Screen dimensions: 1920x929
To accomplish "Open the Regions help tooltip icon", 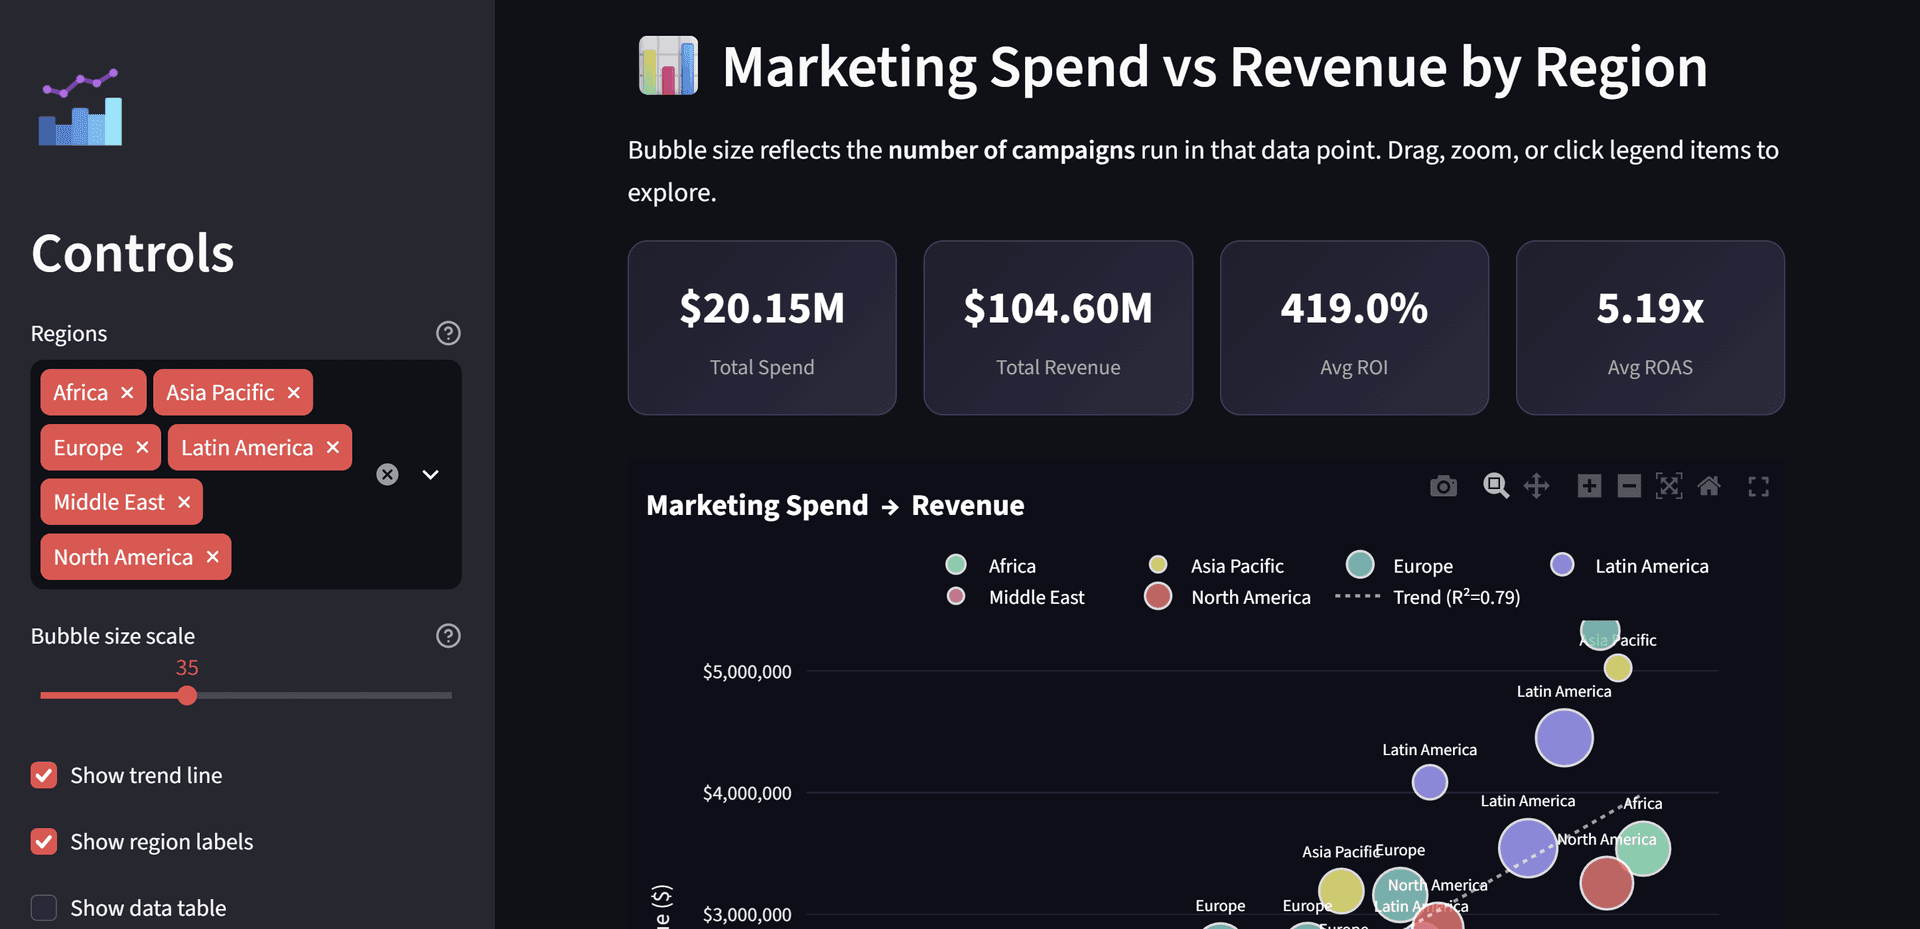I will coord(448,333).
